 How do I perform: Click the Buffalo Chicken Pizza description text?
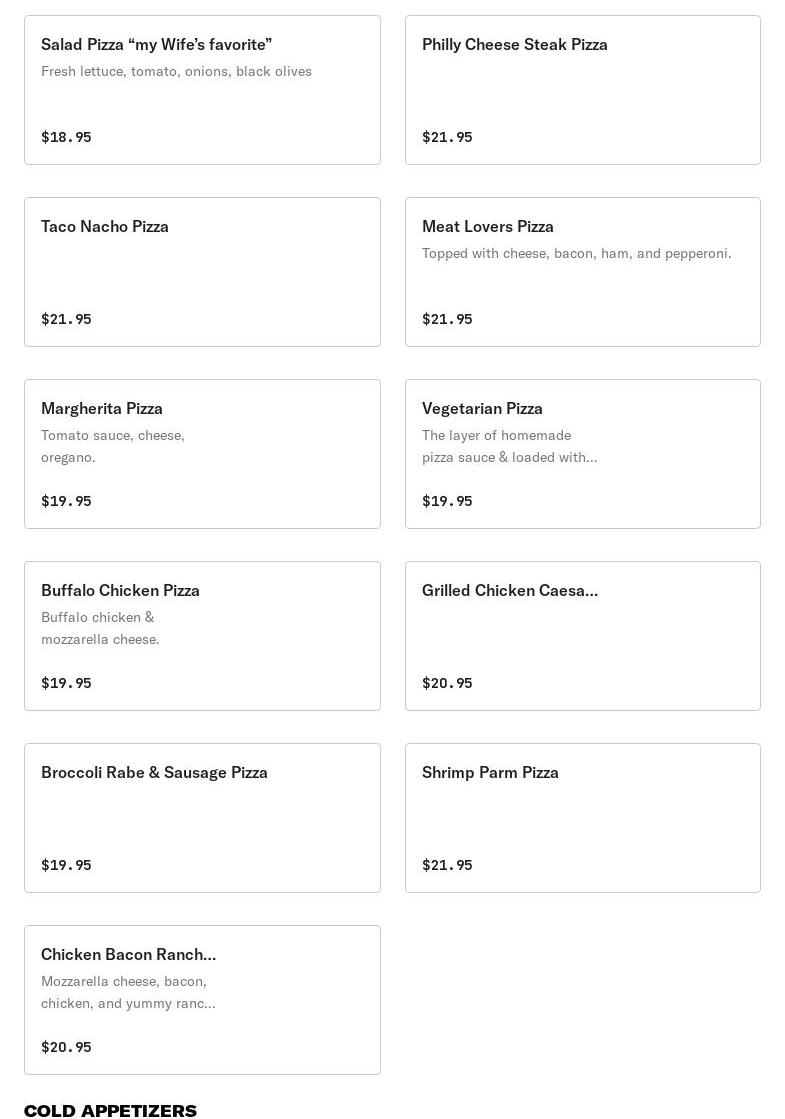pos(100,629)
